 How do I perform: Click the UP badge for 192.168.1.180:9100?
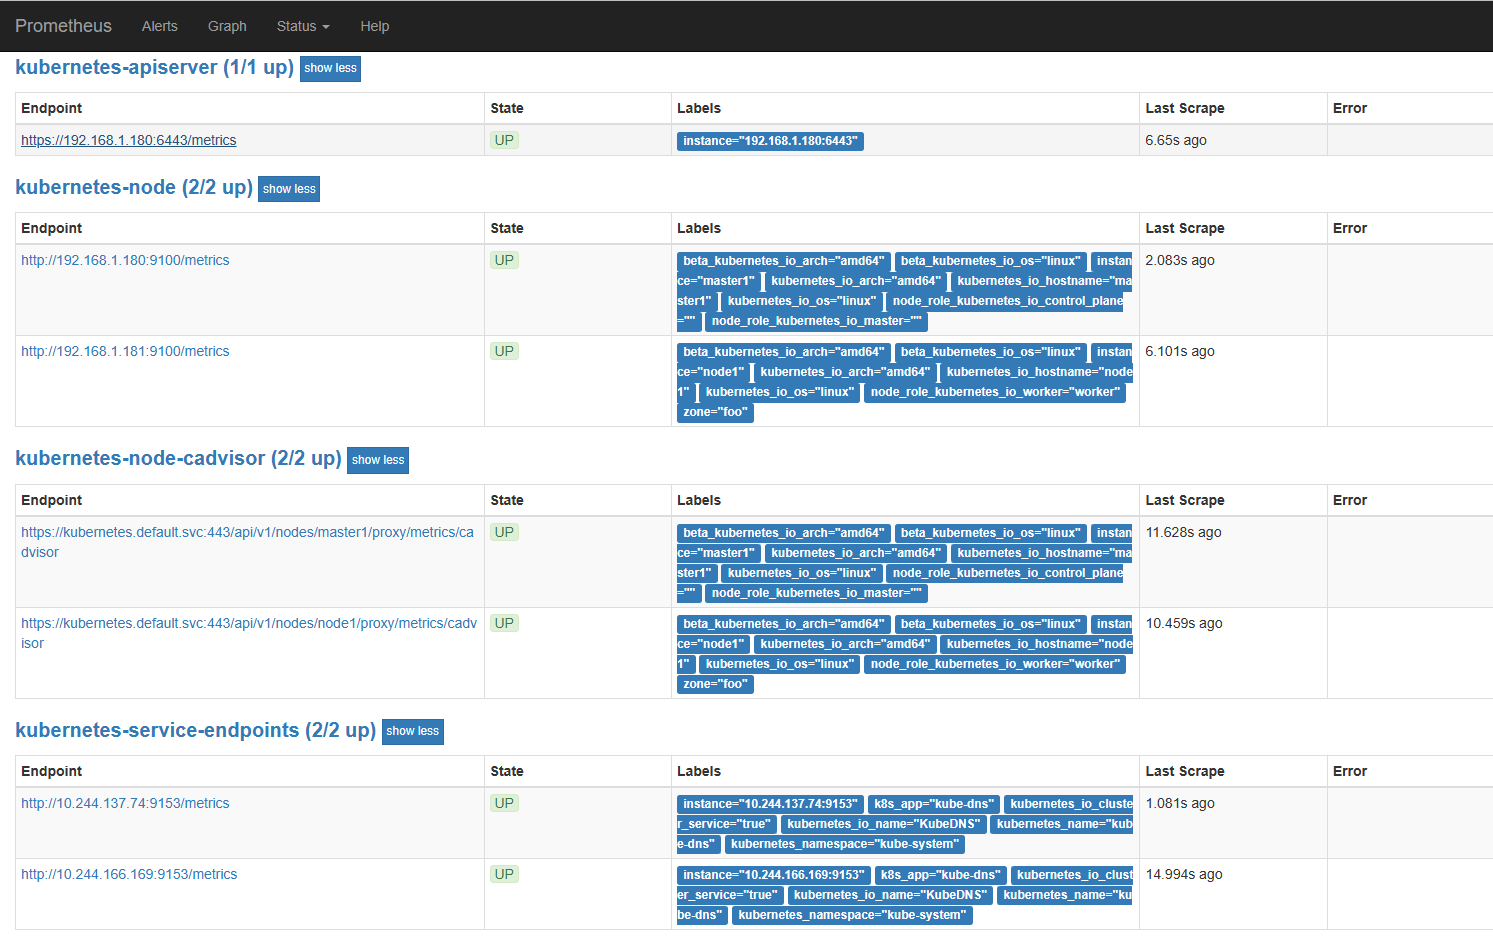coord(504,260)
